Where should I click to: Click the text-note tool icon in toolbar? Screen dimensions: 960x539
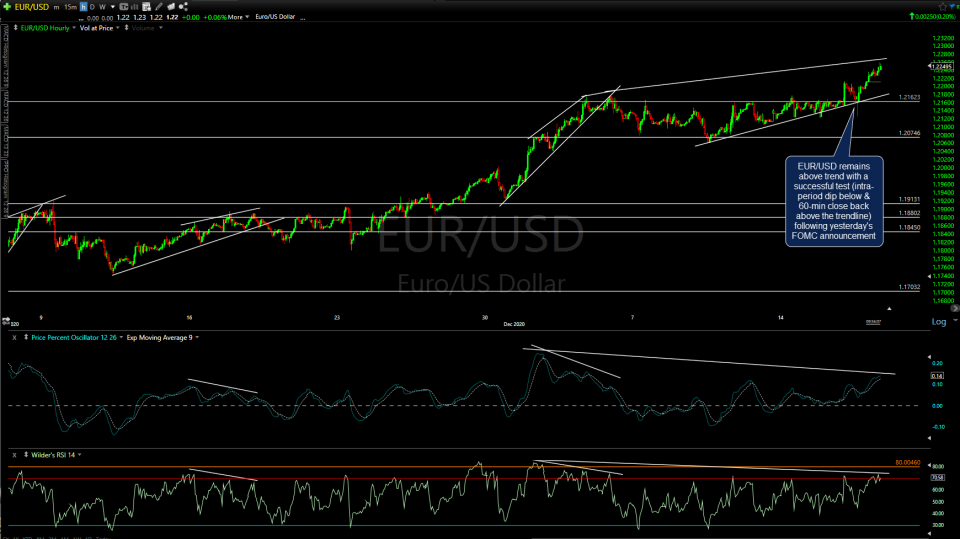click(x=124, y=7)
